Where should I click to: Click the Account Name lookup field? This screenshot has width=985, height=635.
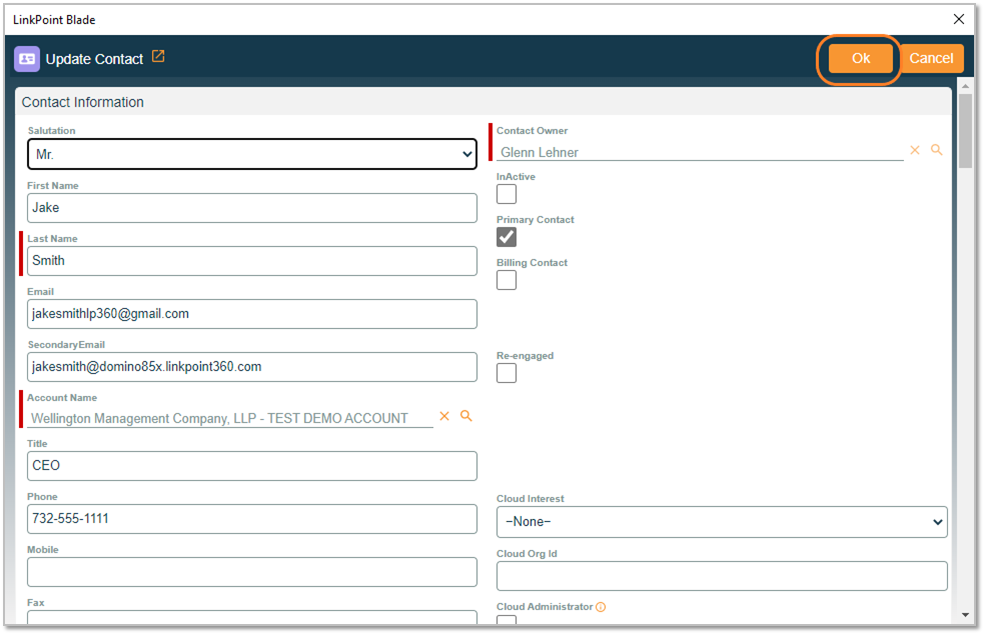pos(230,418)
